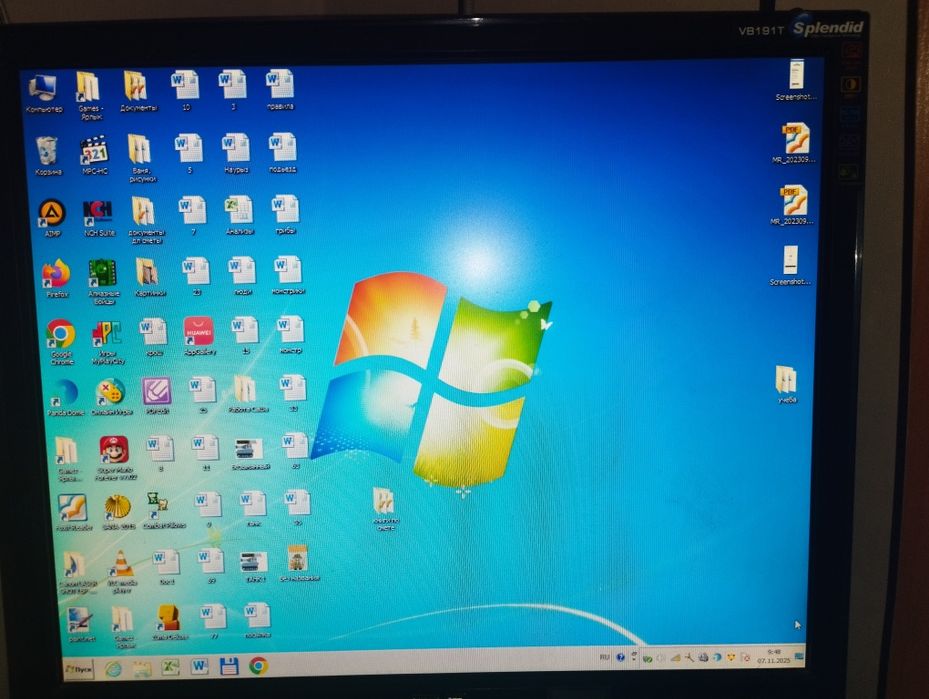Image resolution: width=929 pixels, height=699 pixels.
Task: Open the Zombie Pilots game shortcut
Action: 163,509
